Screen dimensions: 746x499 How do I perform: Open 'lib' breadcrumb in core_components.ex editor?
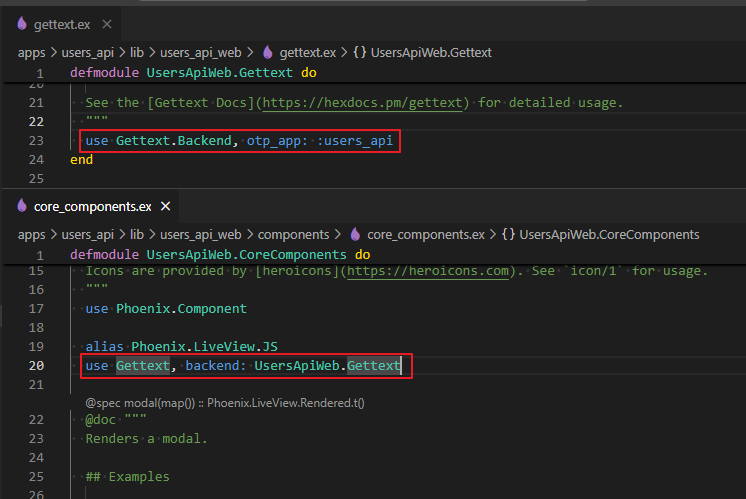coord(137,235)
